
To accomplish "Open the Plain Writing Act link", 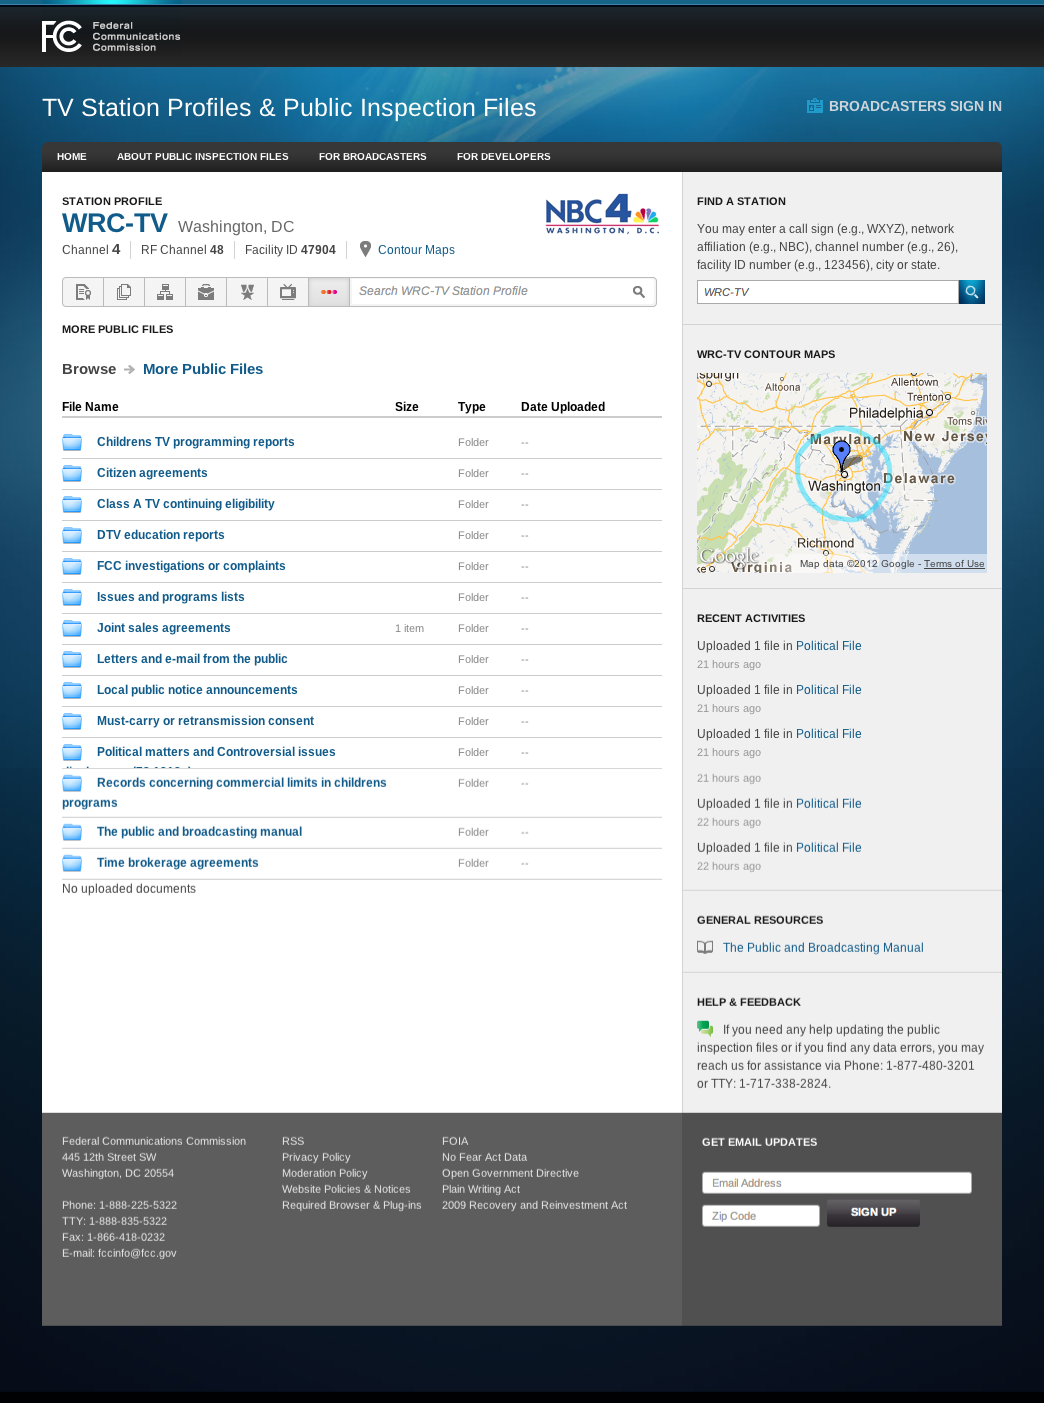I will coord(481,1189).
